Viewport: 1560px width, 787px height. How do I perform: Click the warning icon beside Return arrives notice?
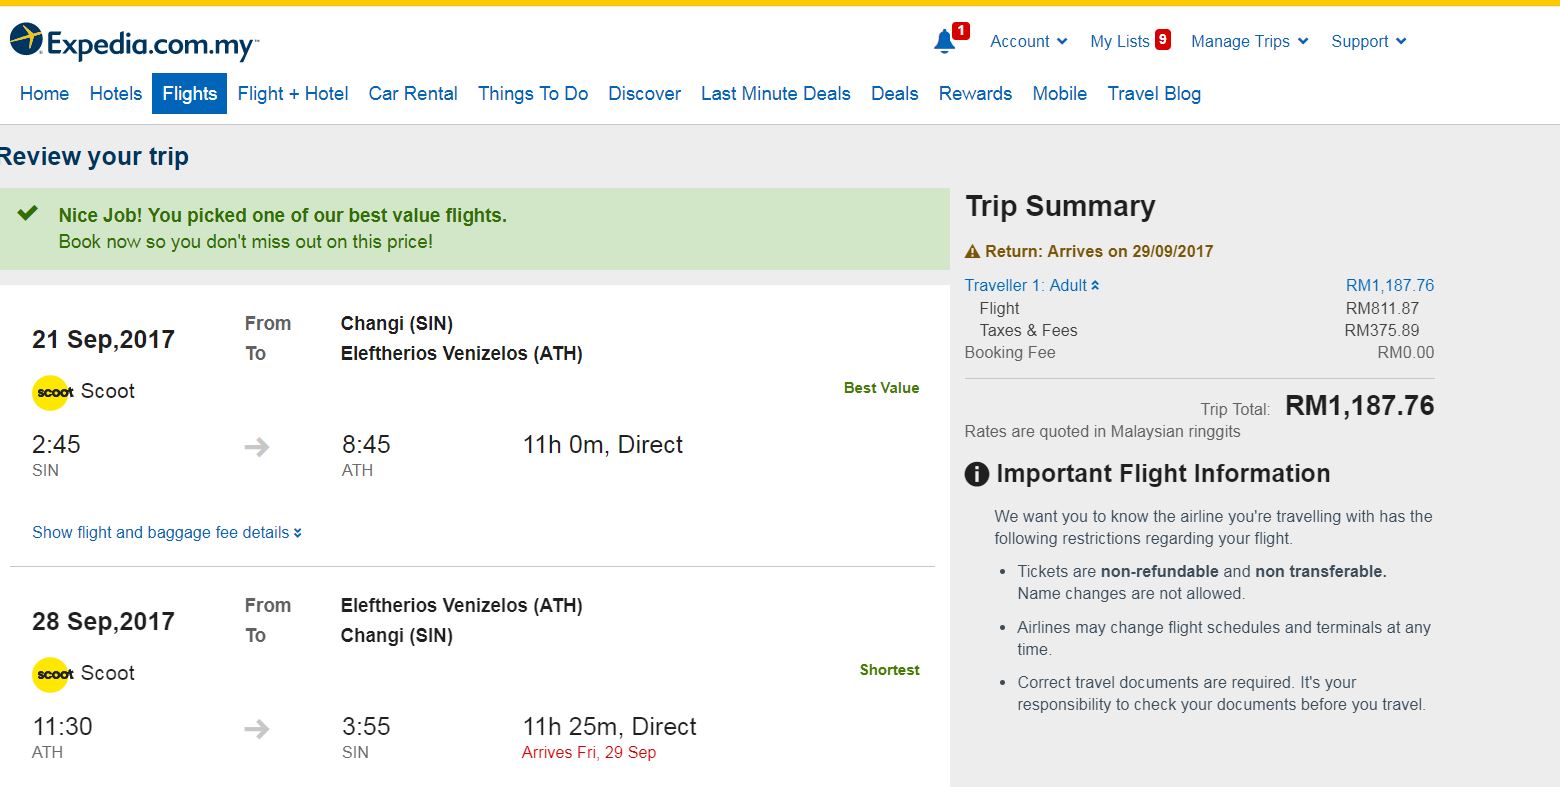(x=972, y=252)
